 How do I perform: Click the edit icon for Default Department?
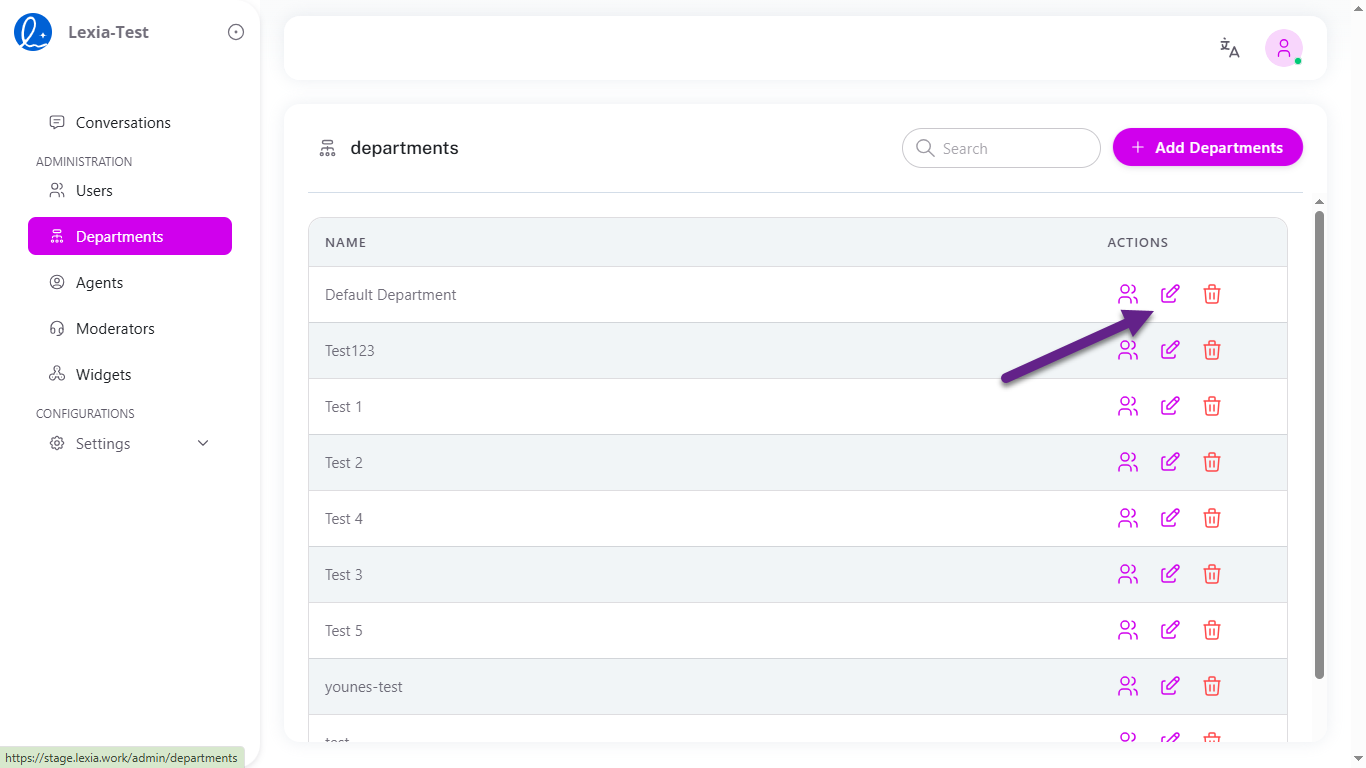1170,294
